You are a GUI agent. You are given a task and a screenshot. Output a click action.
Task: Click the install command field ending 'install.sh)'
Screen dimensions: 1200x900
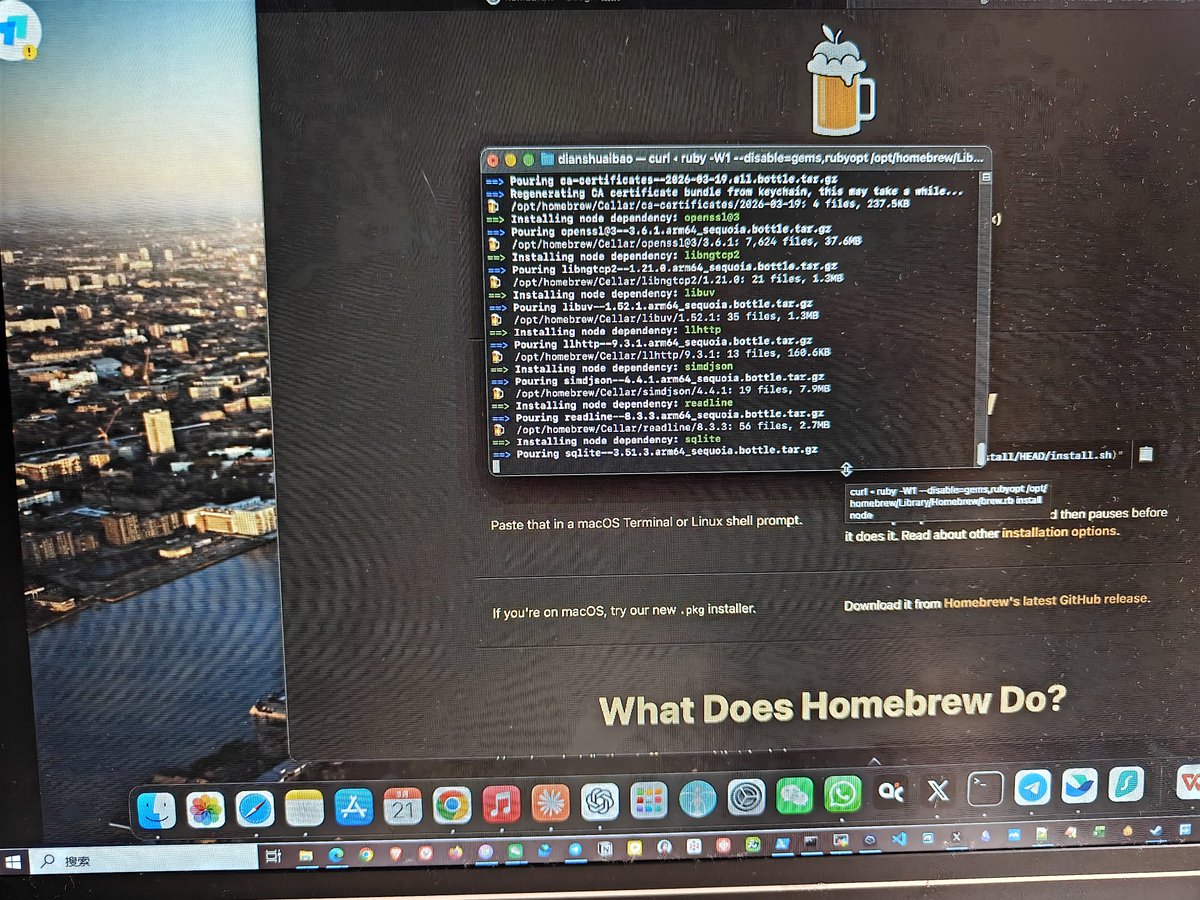(1057, 455)
